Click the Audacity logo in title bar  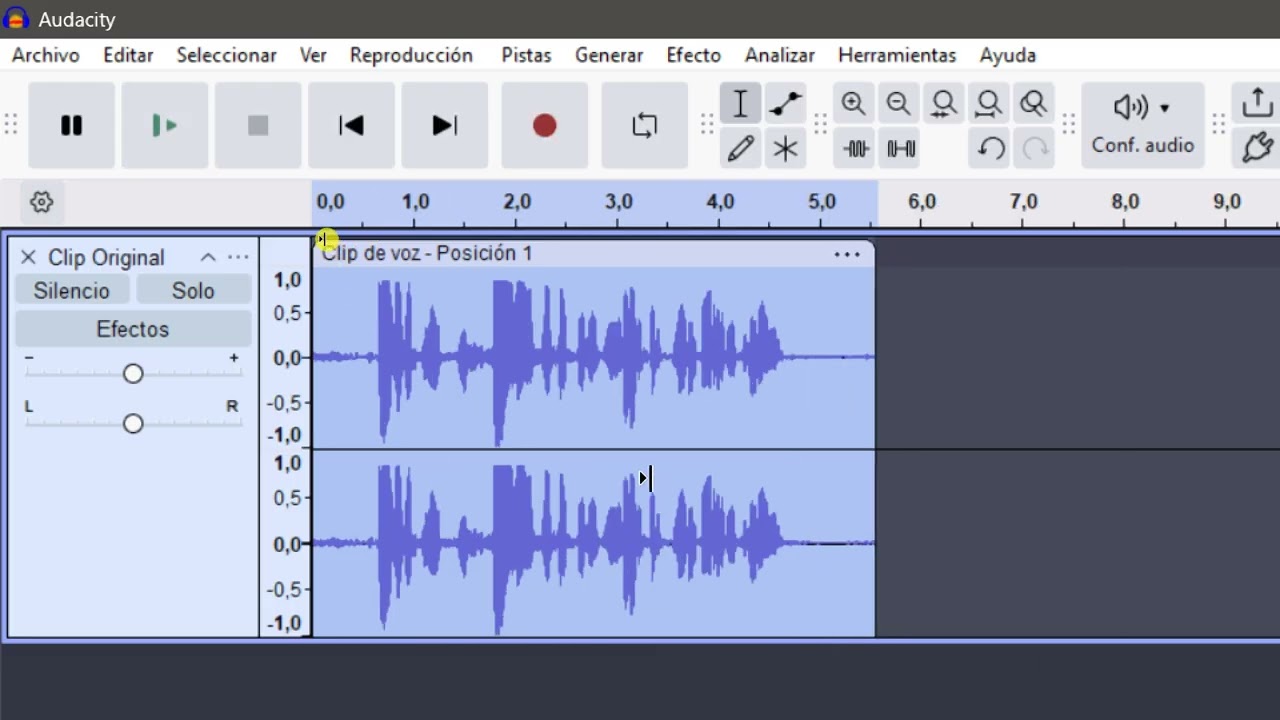(x=16, y=19)
